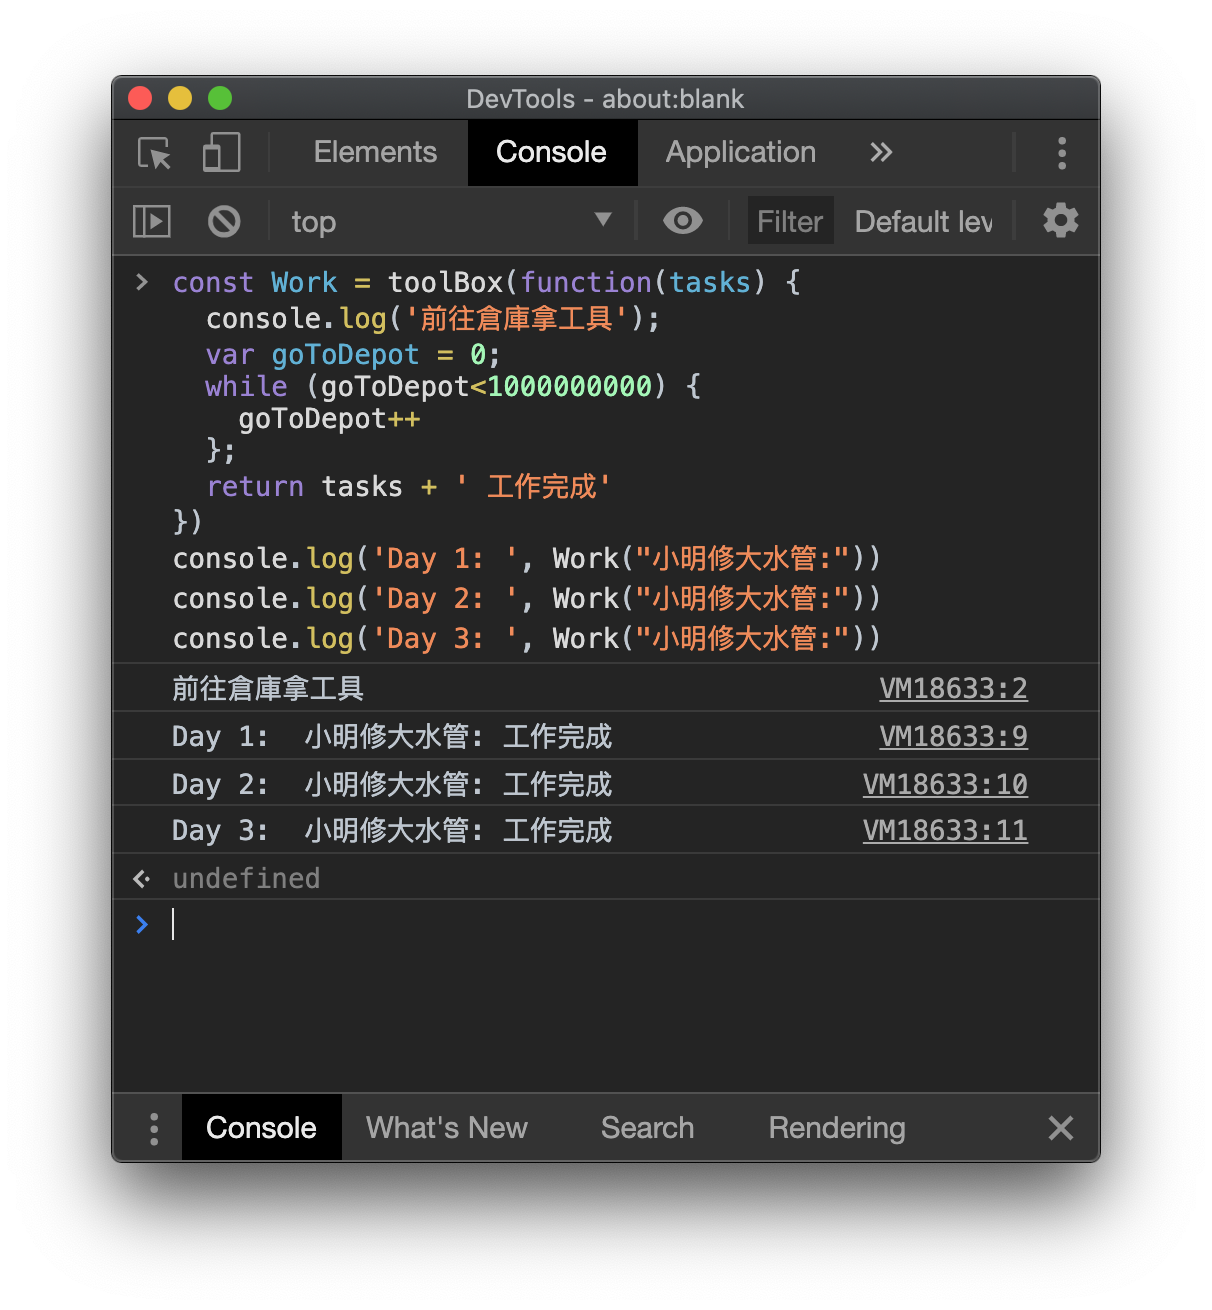Viewport: 1212px width, 1310px height.
Task: Click the clear console icon
Action: point(224,221)
